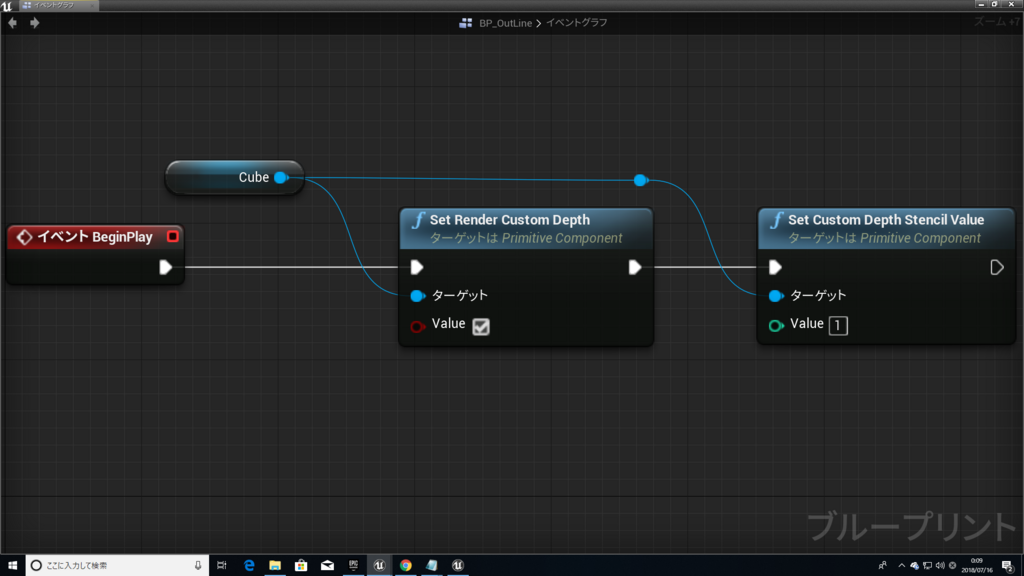Click the green integer Value pin
Viewport: 1024px width, 576px height.
point(776,325)
